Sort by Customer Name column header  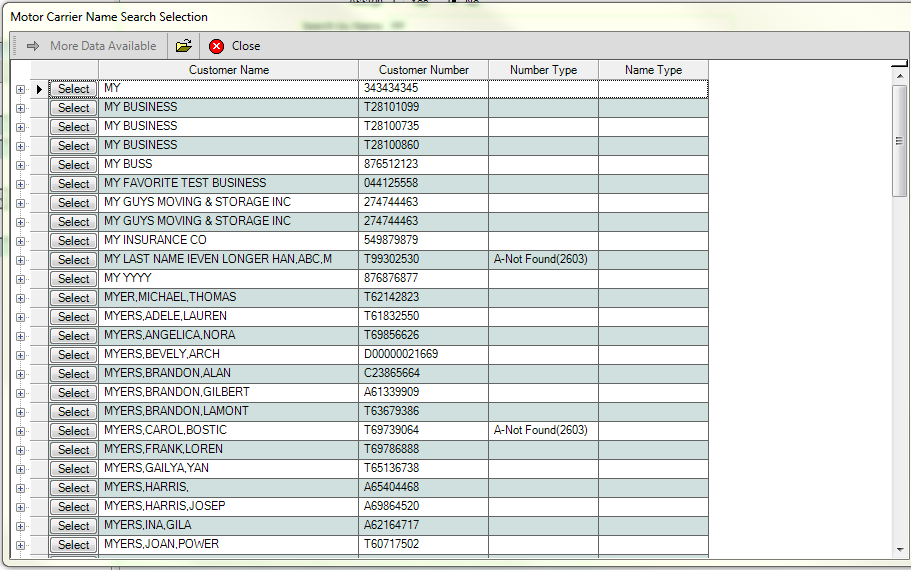tap(228, 70)
